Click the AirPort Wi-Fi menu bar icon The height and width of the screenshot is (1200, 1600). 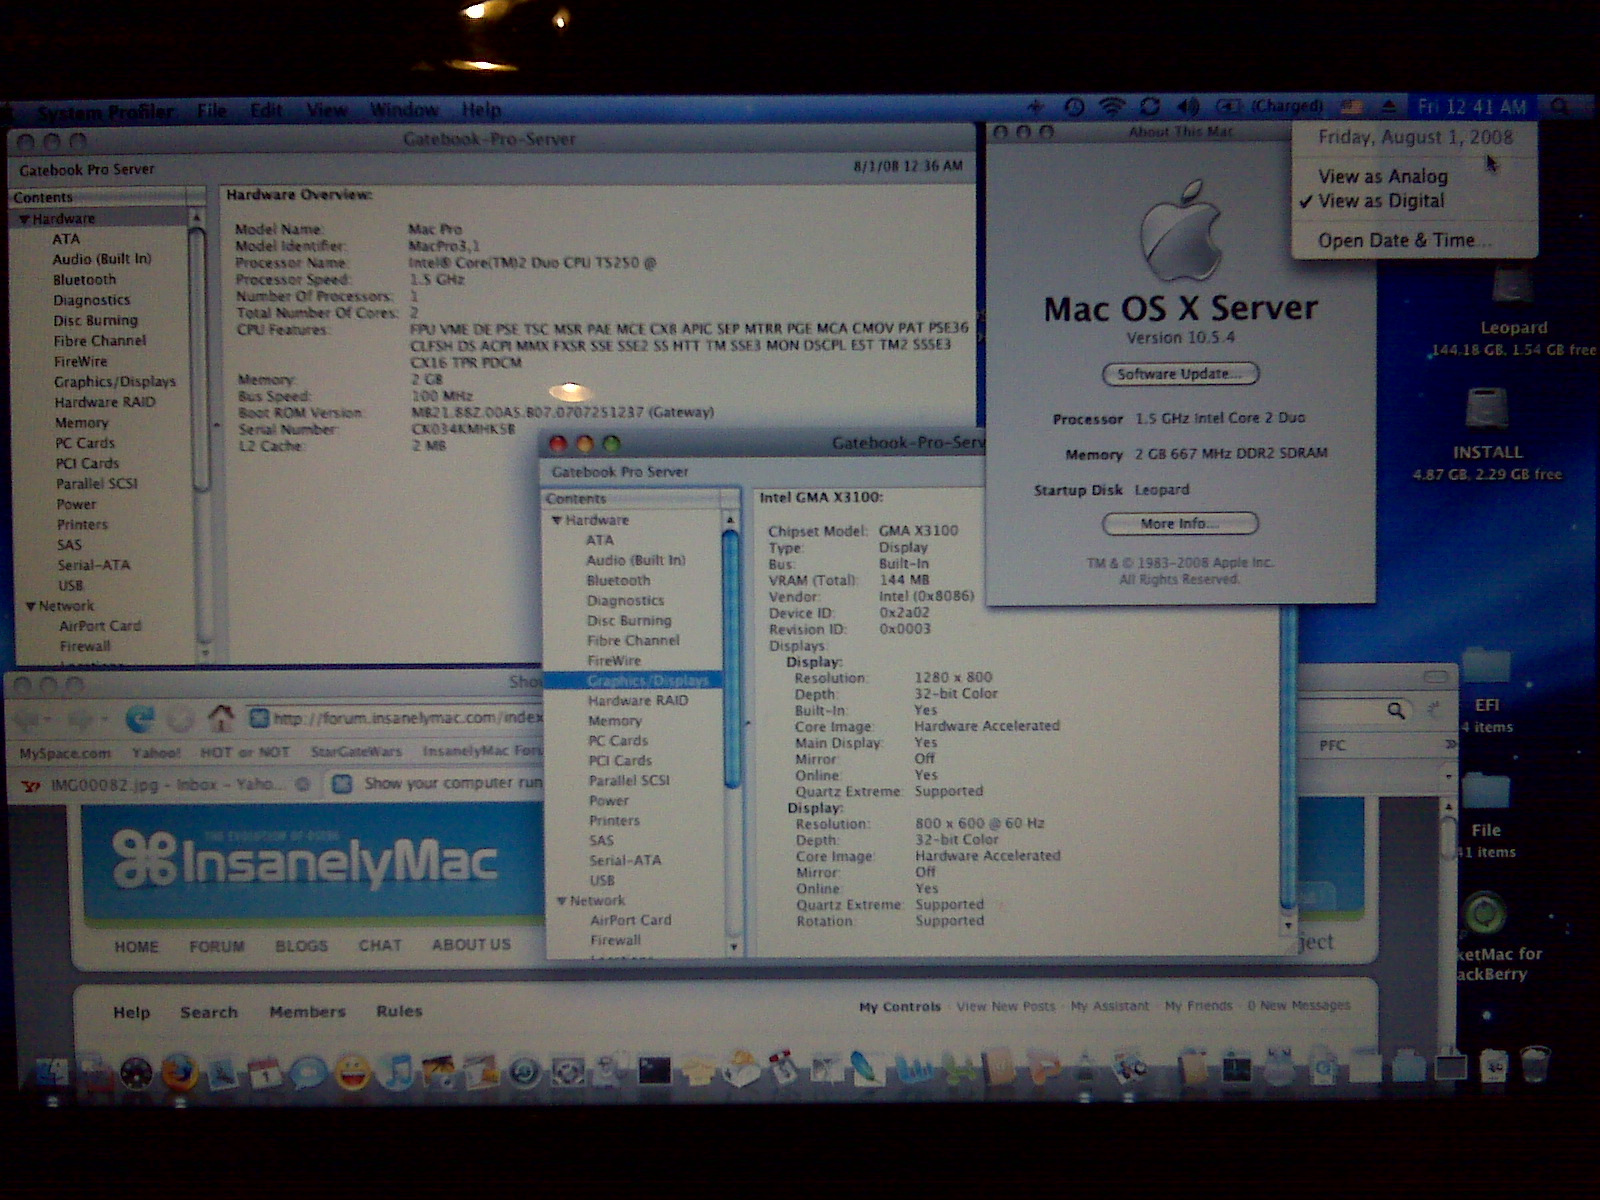coord(1112,107)
